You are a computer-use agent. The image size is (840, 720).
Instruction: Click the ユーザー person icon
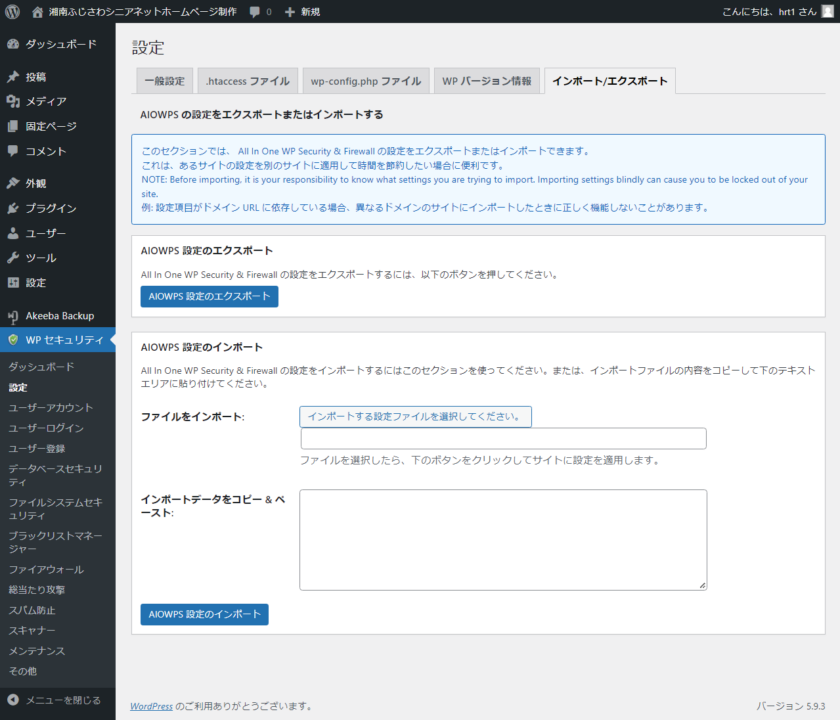pyautogui.click(x=13, y=233)
